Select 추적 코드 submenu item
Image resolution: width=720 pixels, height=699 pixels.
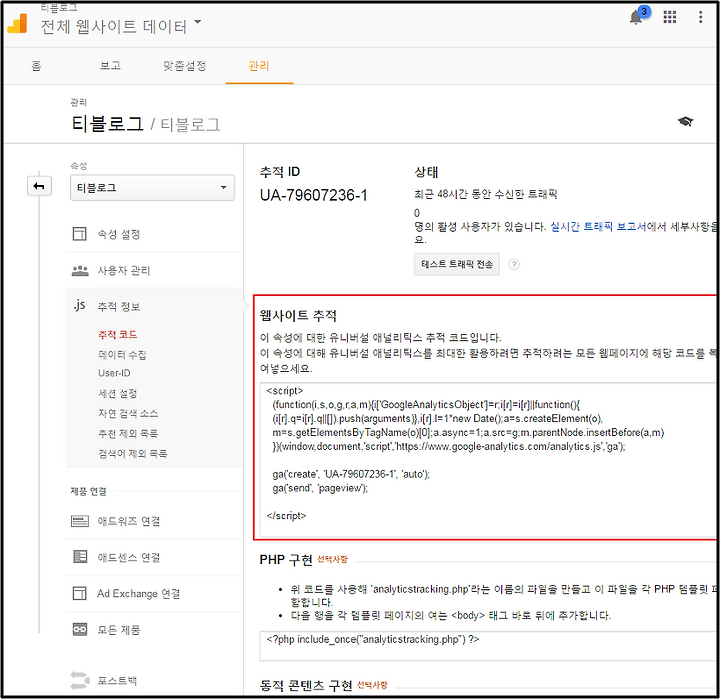pos(118,334)
